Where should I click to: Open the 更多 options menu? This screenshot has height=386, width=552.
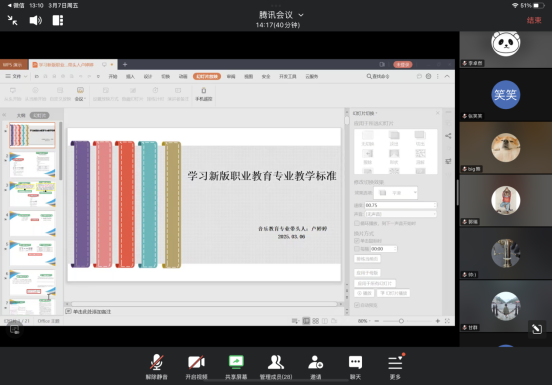point(395,367)
